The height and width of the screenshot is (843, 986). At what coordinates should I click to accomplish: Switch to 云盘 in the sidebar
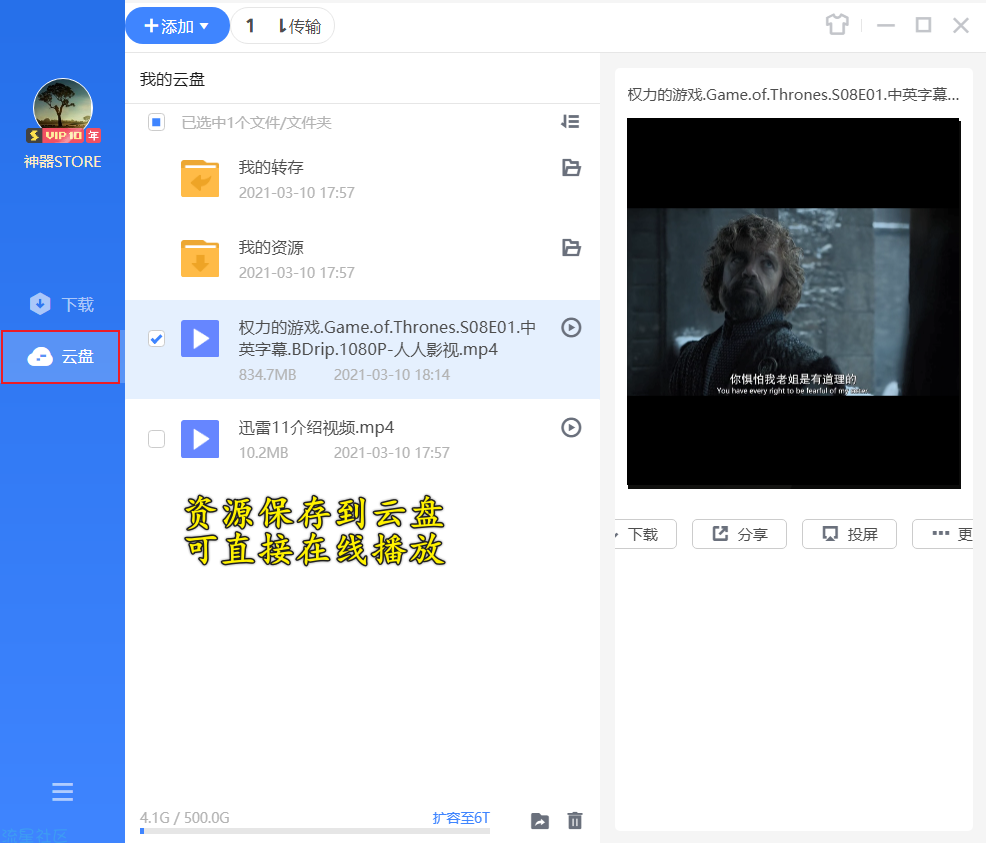click(x=60, y=356)
